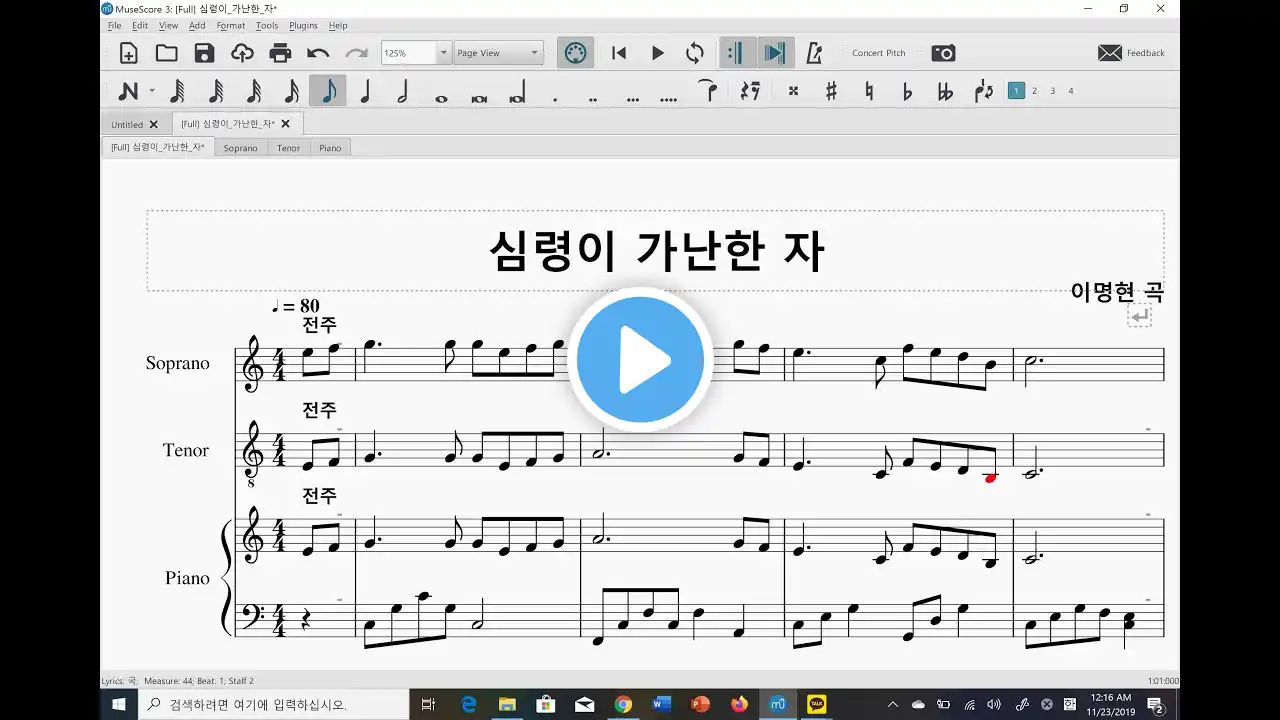
Task: Open the Add menu
Action: pos(197,26)
